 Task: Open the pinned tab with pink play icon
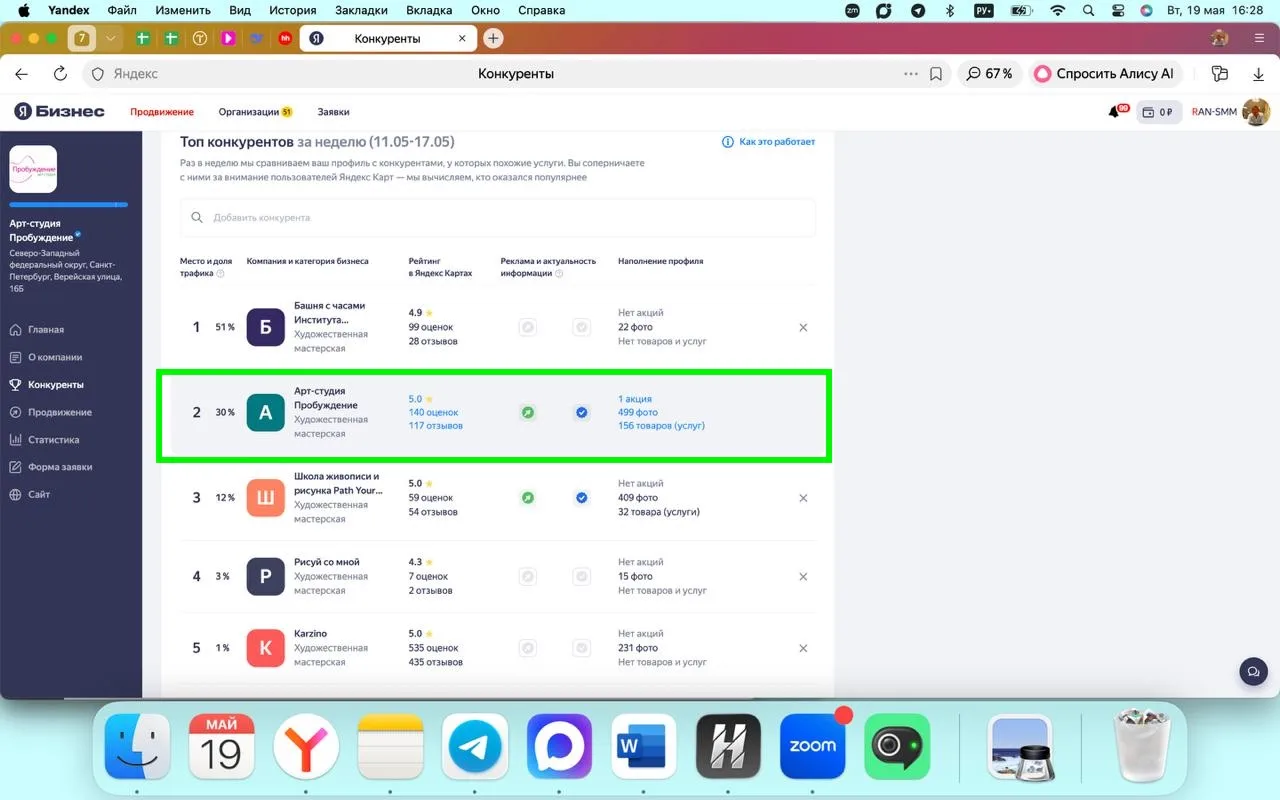coord(228,38)
